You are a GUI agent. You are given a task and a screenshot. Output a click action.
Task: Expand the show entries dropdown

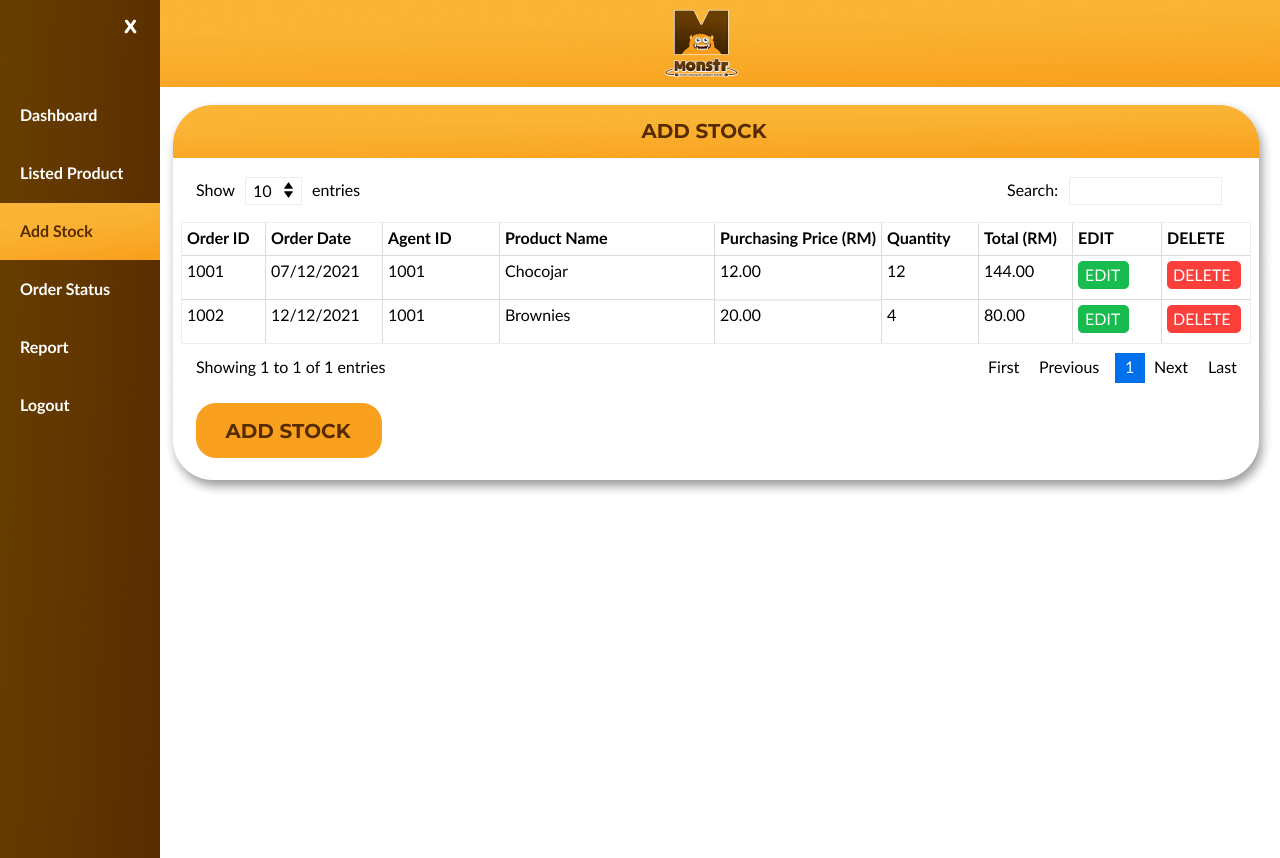click(273, 191)
